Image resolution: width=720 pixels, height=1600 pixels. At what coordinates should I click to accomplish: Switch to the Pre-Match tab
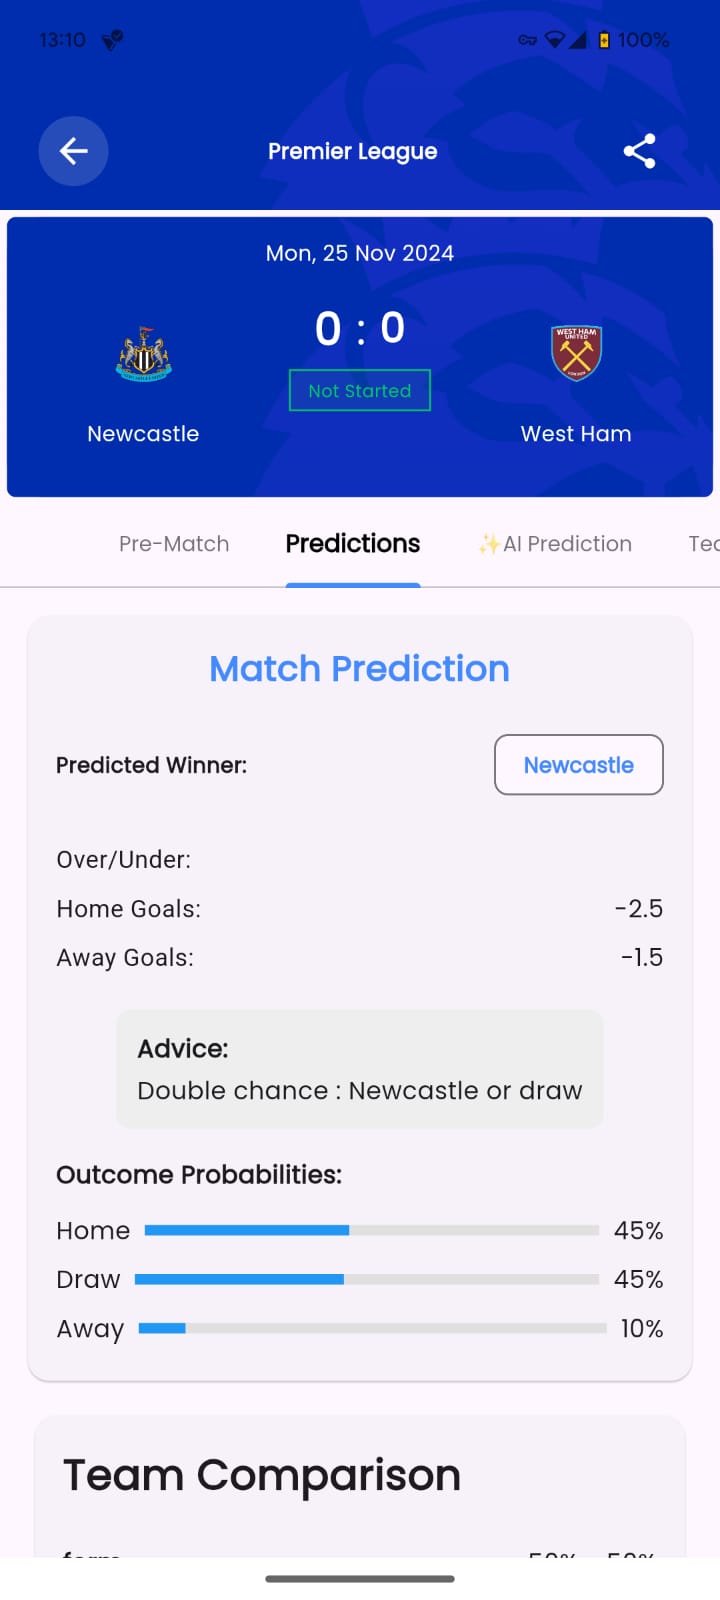tap(174, 543)
